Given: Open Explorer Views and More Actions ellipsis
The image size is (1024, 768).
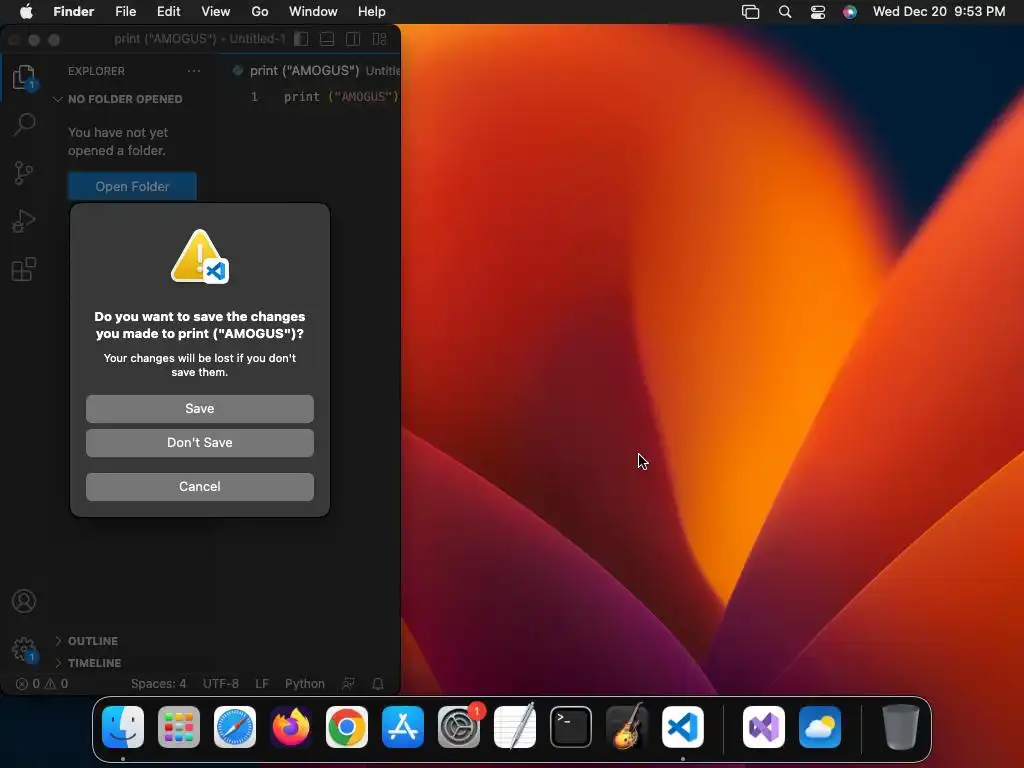Looking at the screenshot, I should (x=194, y=71).
